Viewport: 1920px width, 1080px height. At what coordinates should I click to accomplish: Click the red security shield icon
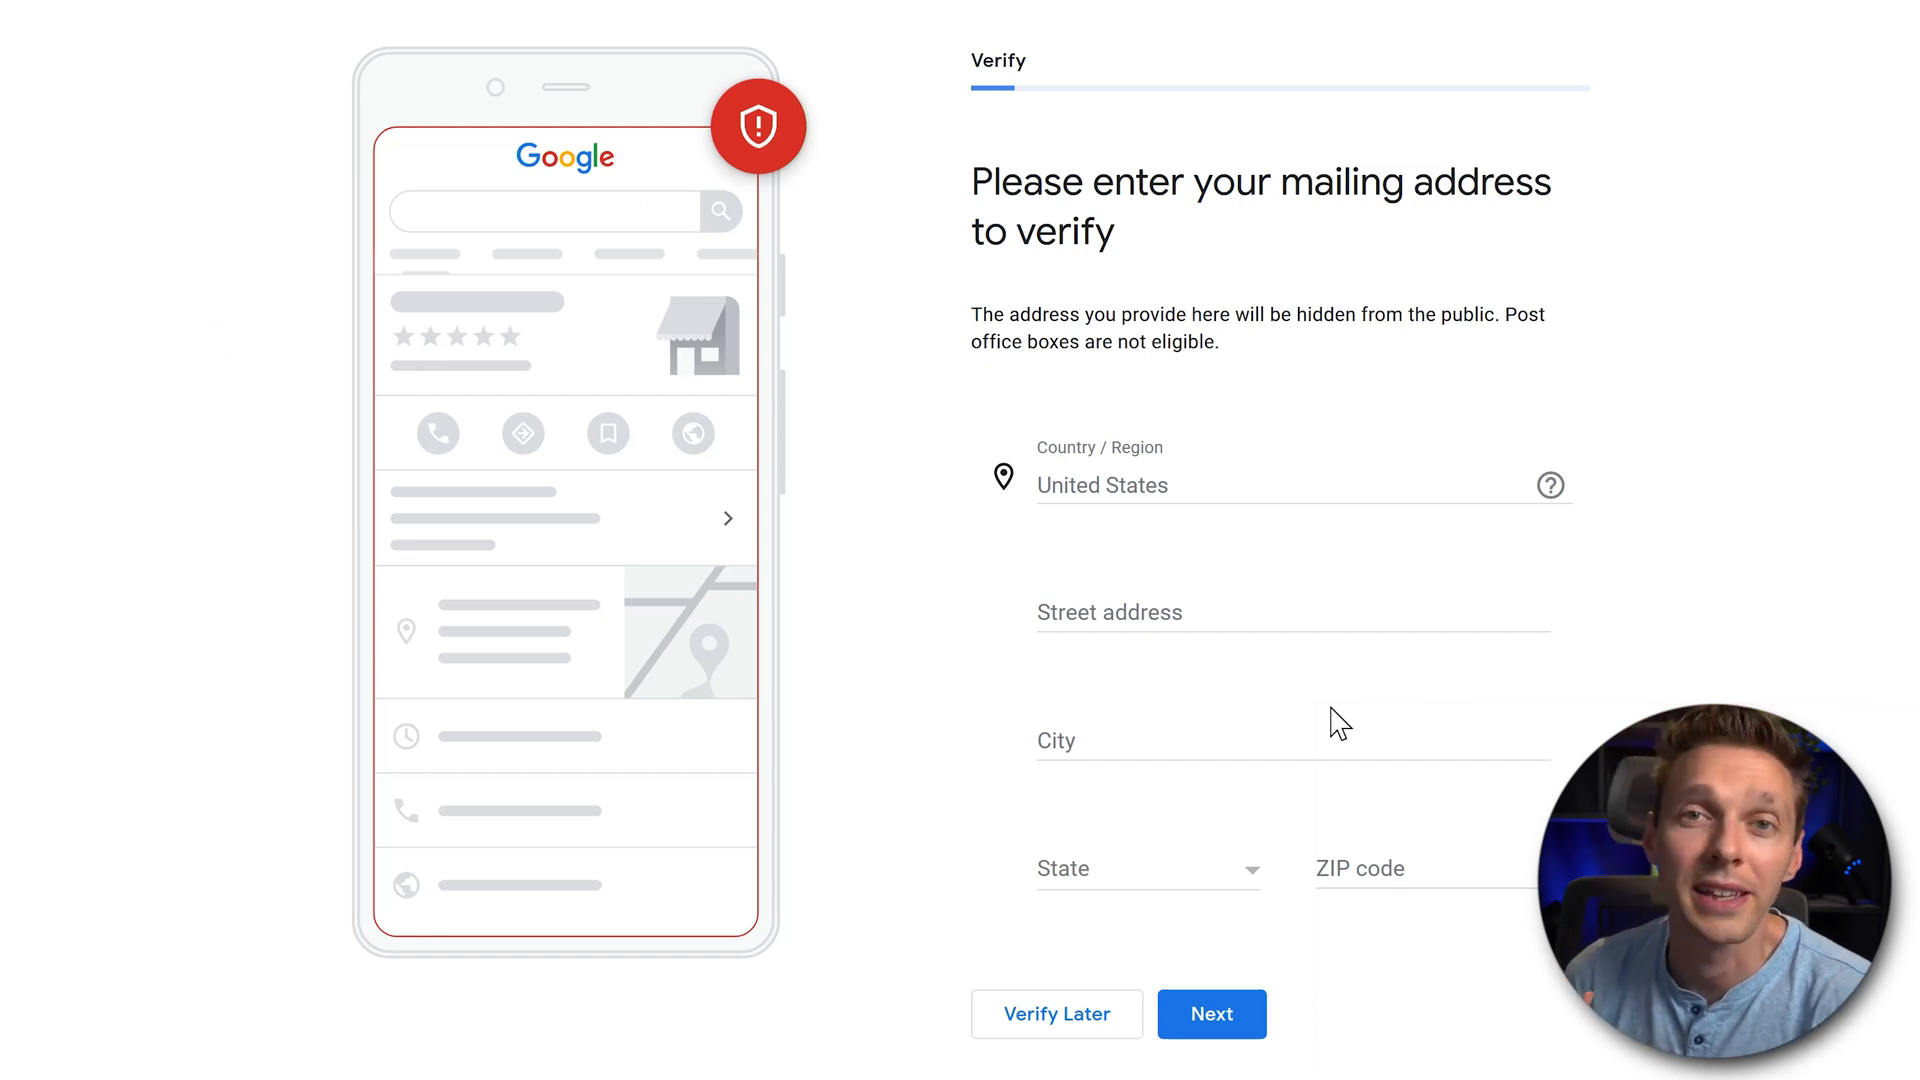coord(758,127)
